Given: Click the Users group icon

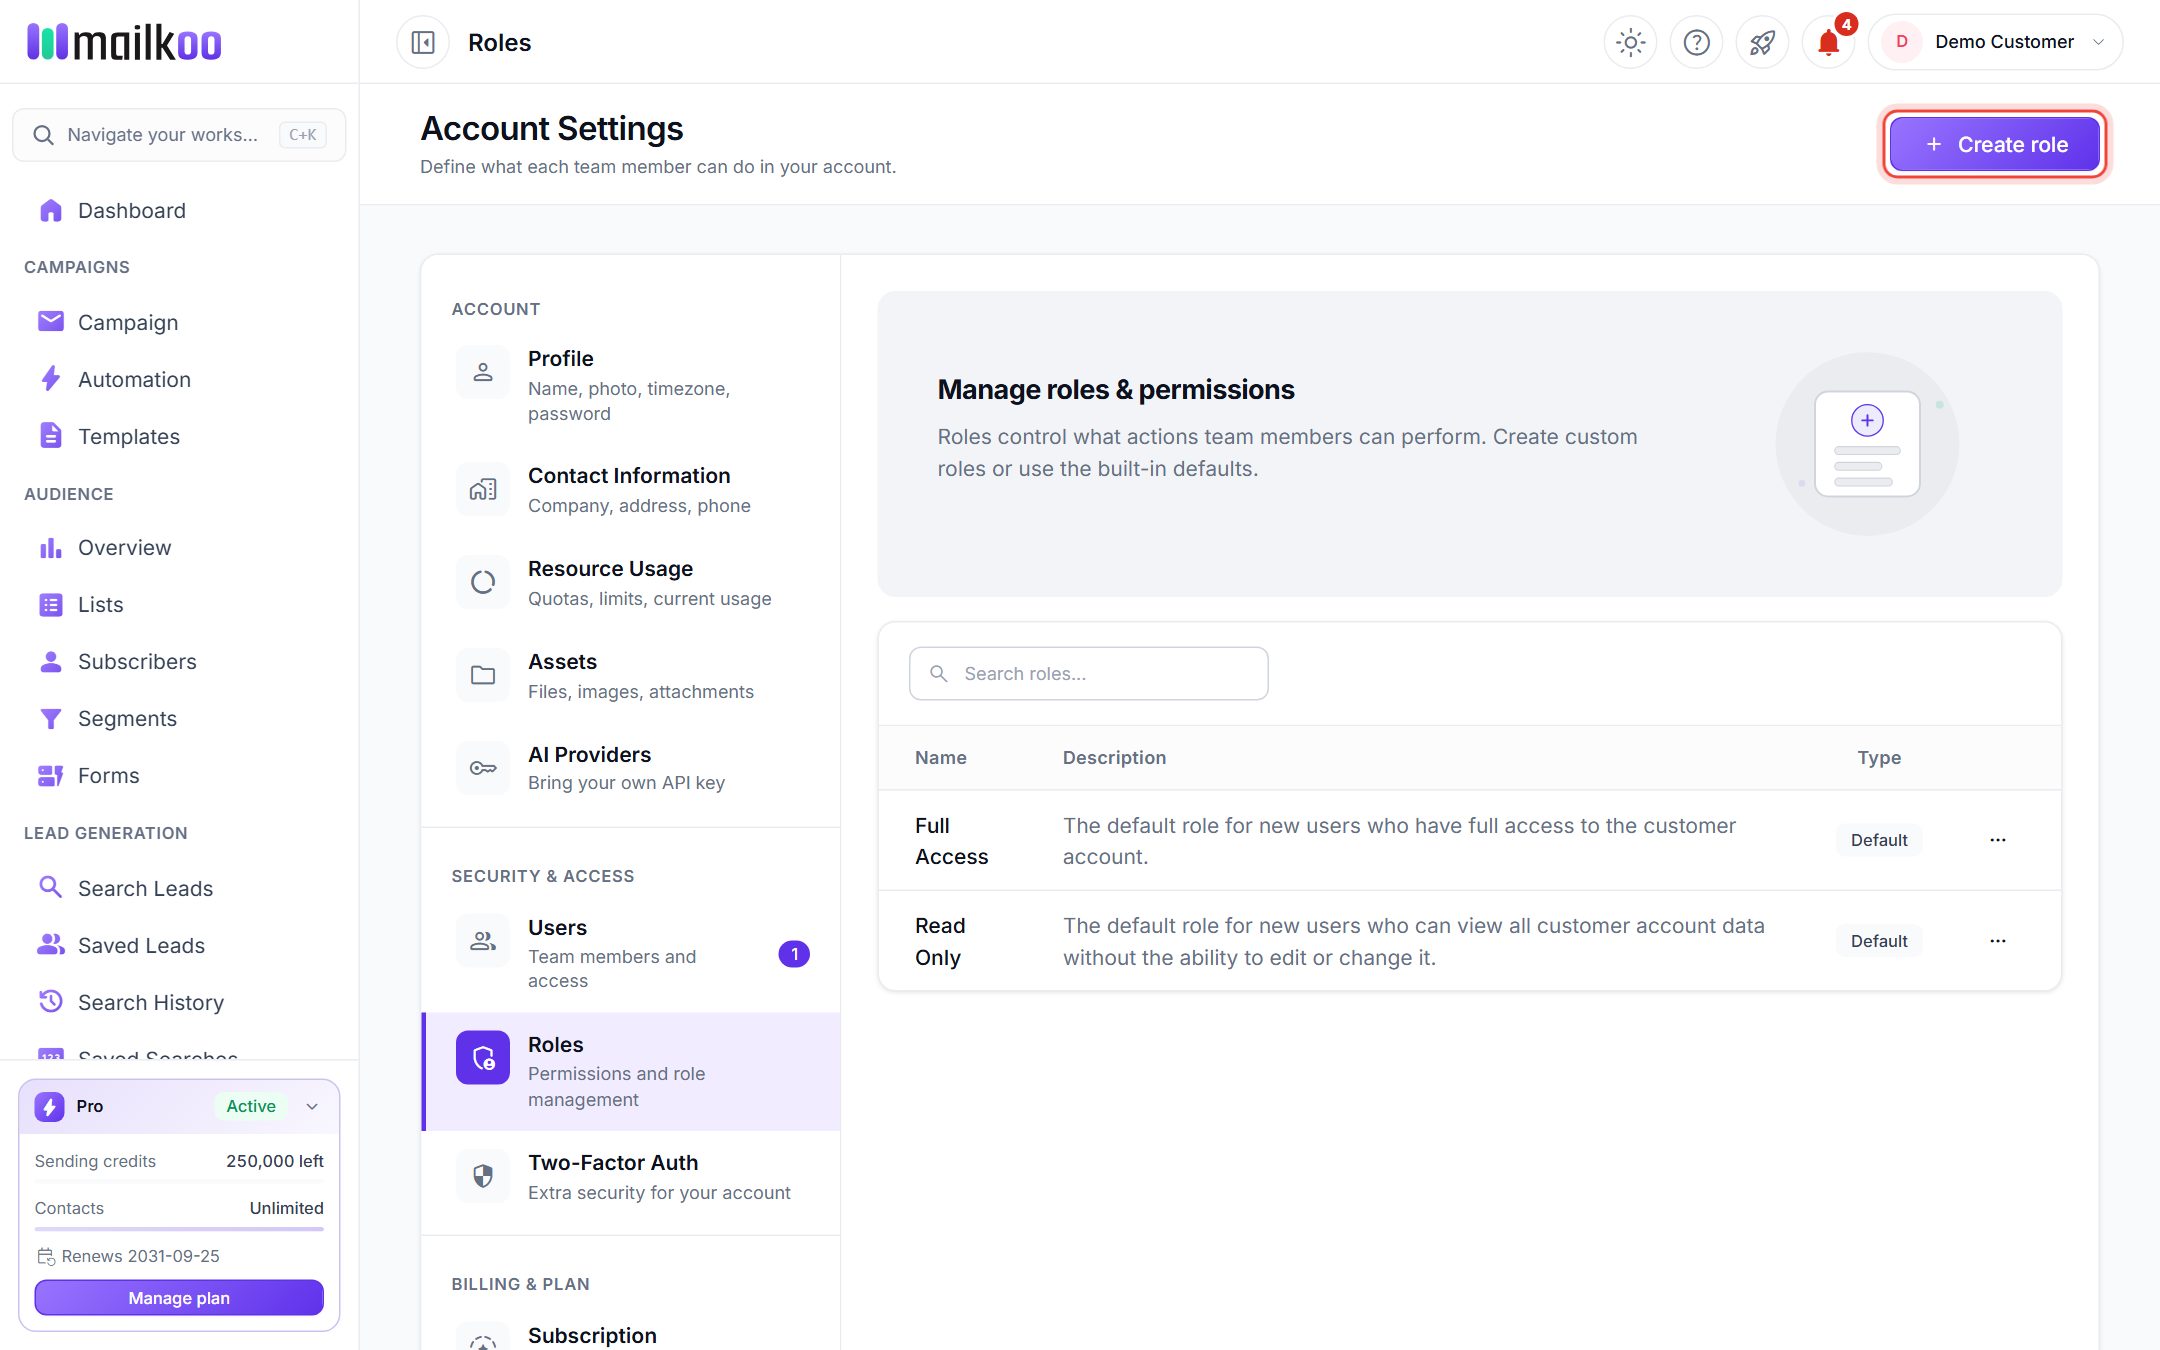Looking at the screenshot, I should (483, 941).
